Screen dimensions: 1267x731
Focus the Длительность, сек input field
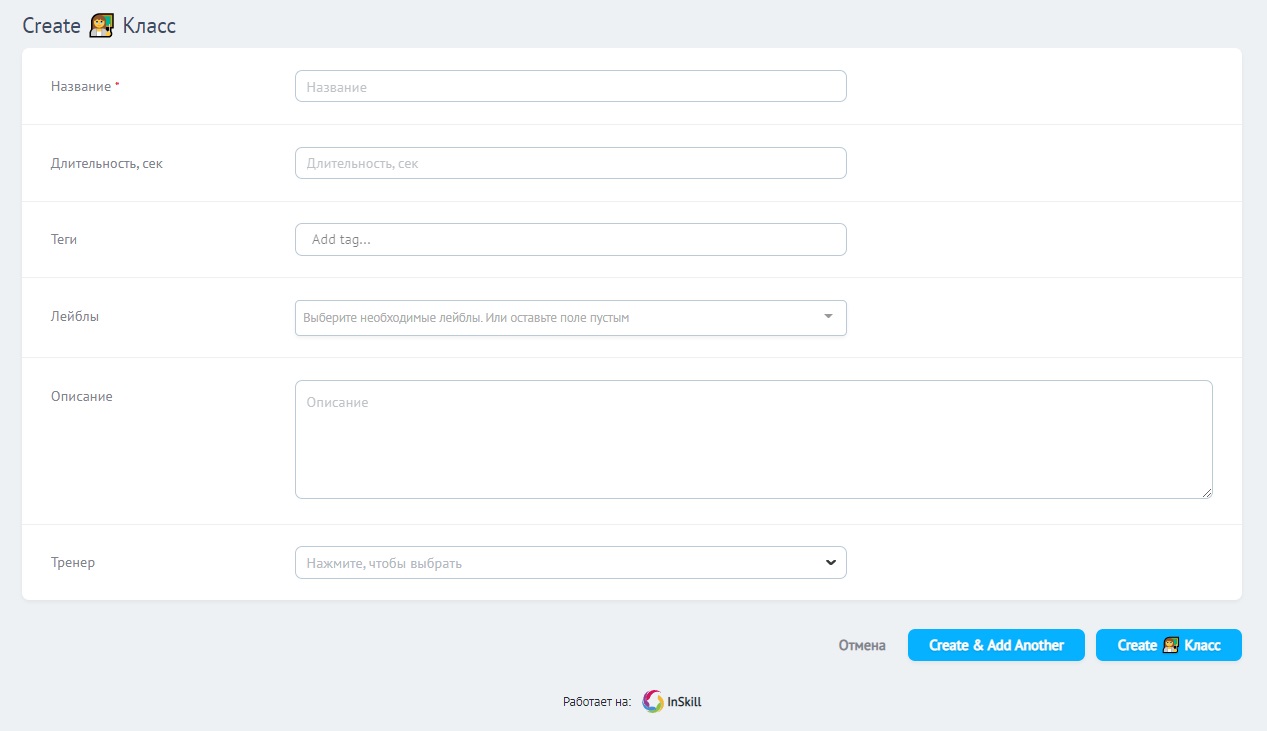570,164
